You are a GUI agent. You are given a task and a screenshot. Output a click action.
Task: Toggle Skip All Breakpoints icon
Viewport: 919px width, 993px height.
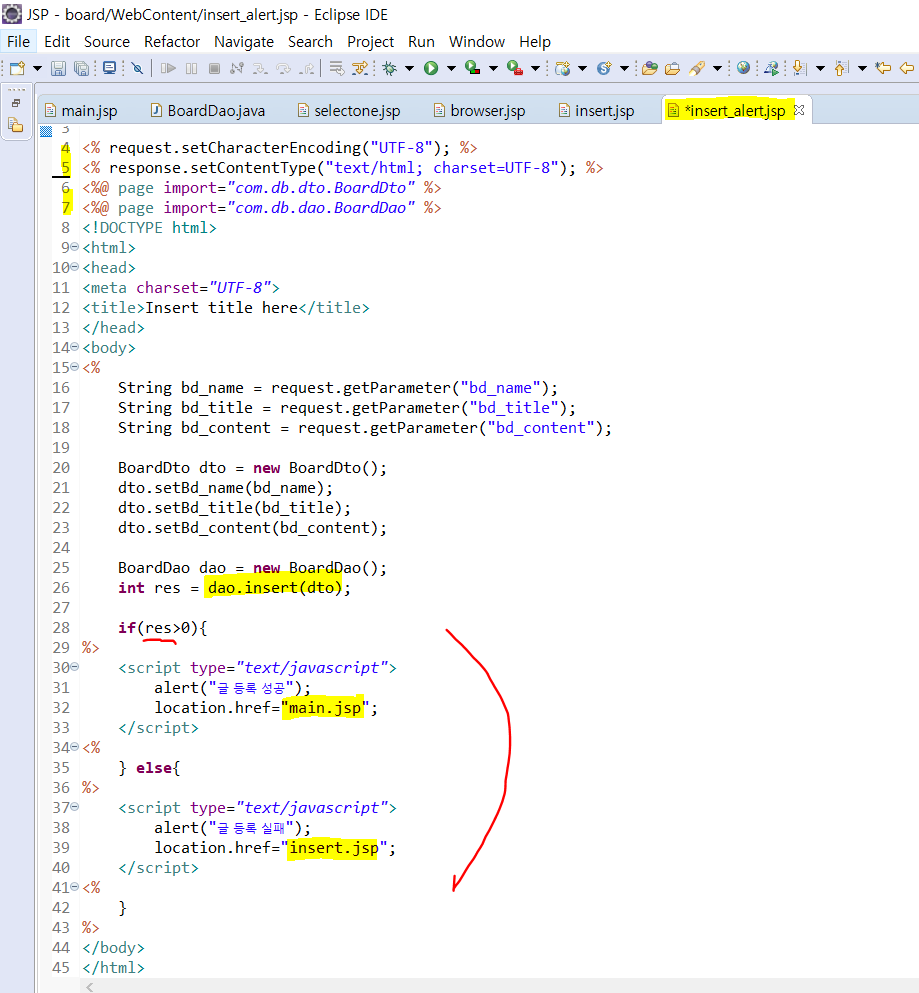(137, 68)
